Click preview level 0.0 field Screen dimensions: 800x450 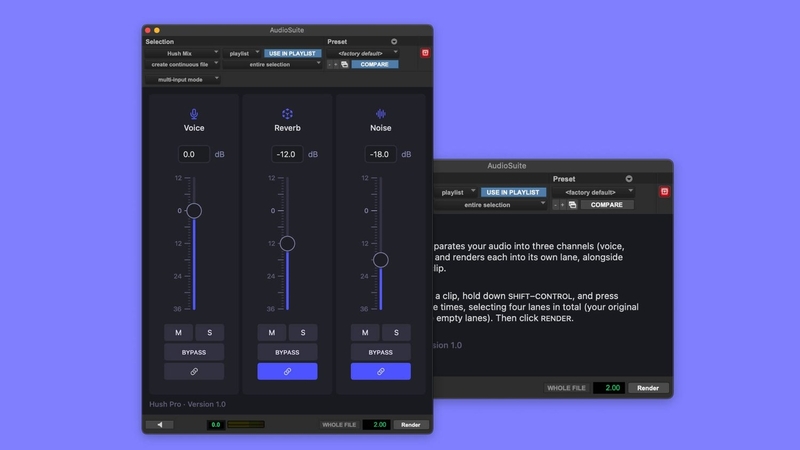click(x=215, y=424)
